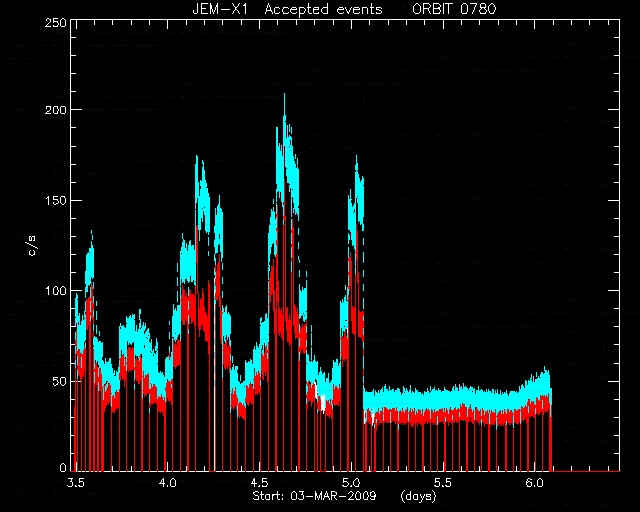The width and height of the screenshot is (640, 512).
Task: Click the 6.0 x-axis tick label
Action: [534, 483]
